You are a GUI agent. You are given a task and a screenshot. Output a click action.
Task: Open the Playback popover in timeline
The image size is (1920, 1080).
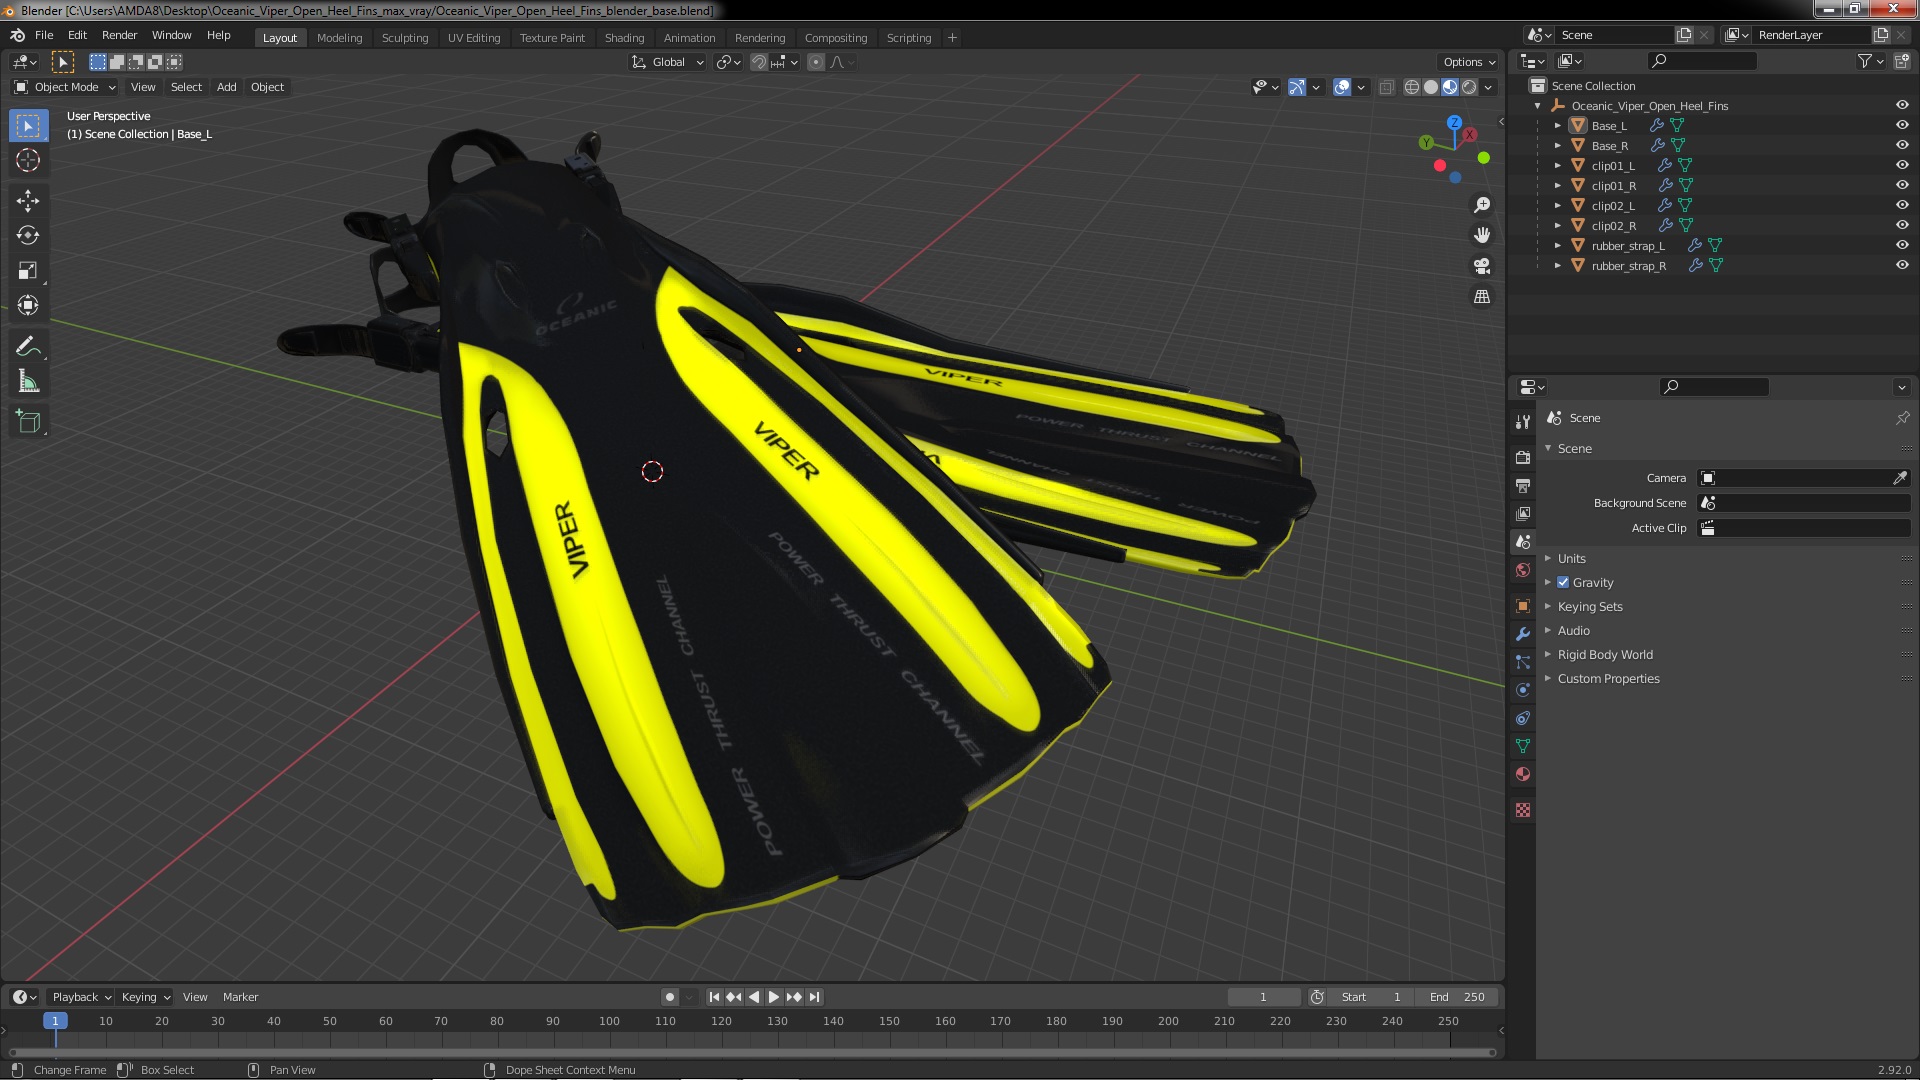click(80, 997)
